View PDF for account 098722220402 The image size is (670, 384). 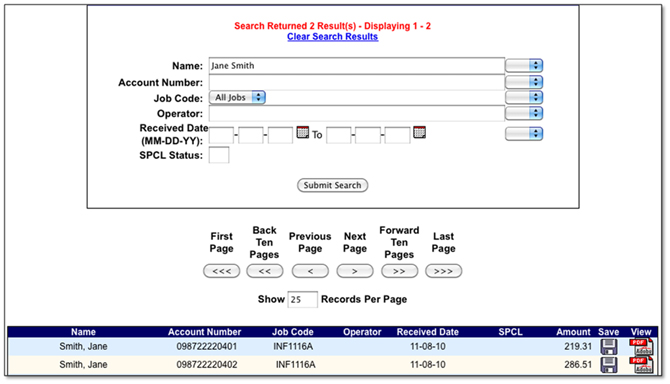point(641,365)
